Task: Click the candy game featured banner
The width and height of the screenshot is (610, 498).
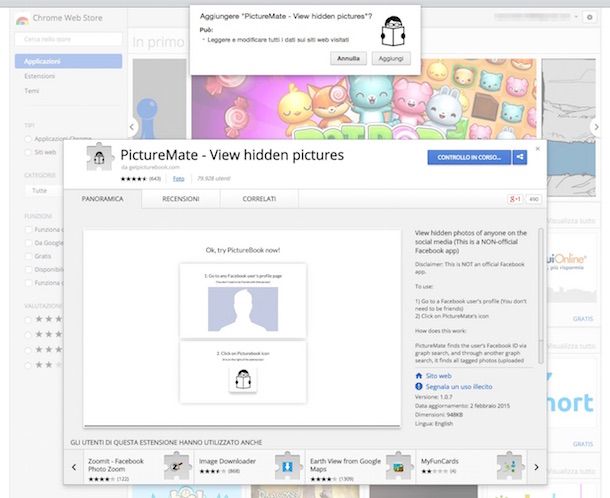Action: pos(364,107)
